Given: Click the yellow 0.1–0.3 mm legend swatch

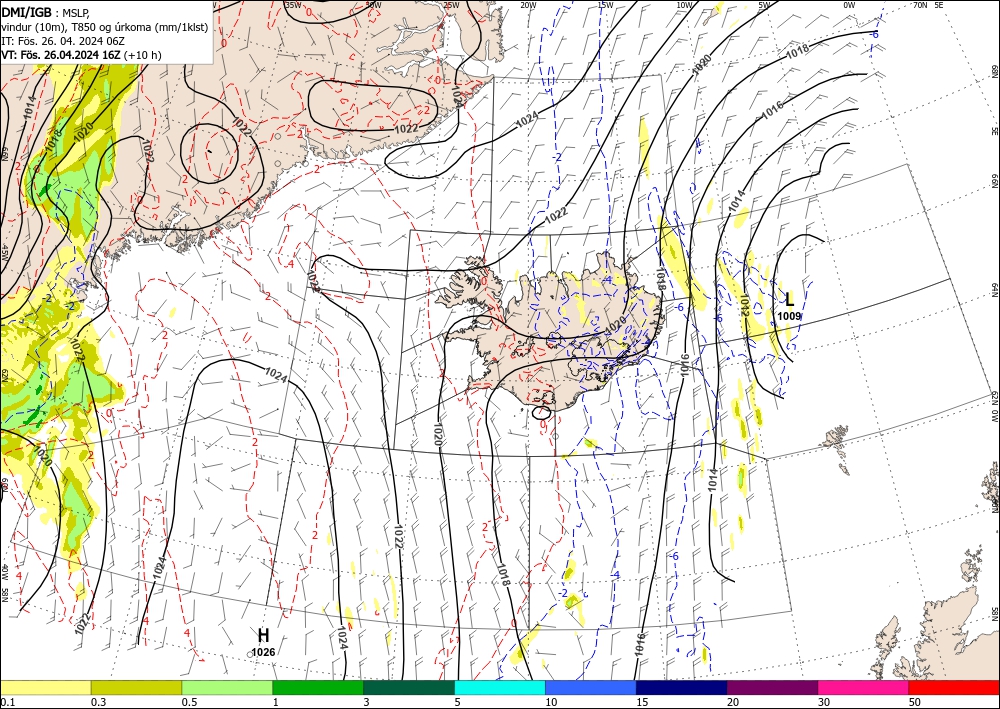Looking at the screenshot, I should [45, 687].
